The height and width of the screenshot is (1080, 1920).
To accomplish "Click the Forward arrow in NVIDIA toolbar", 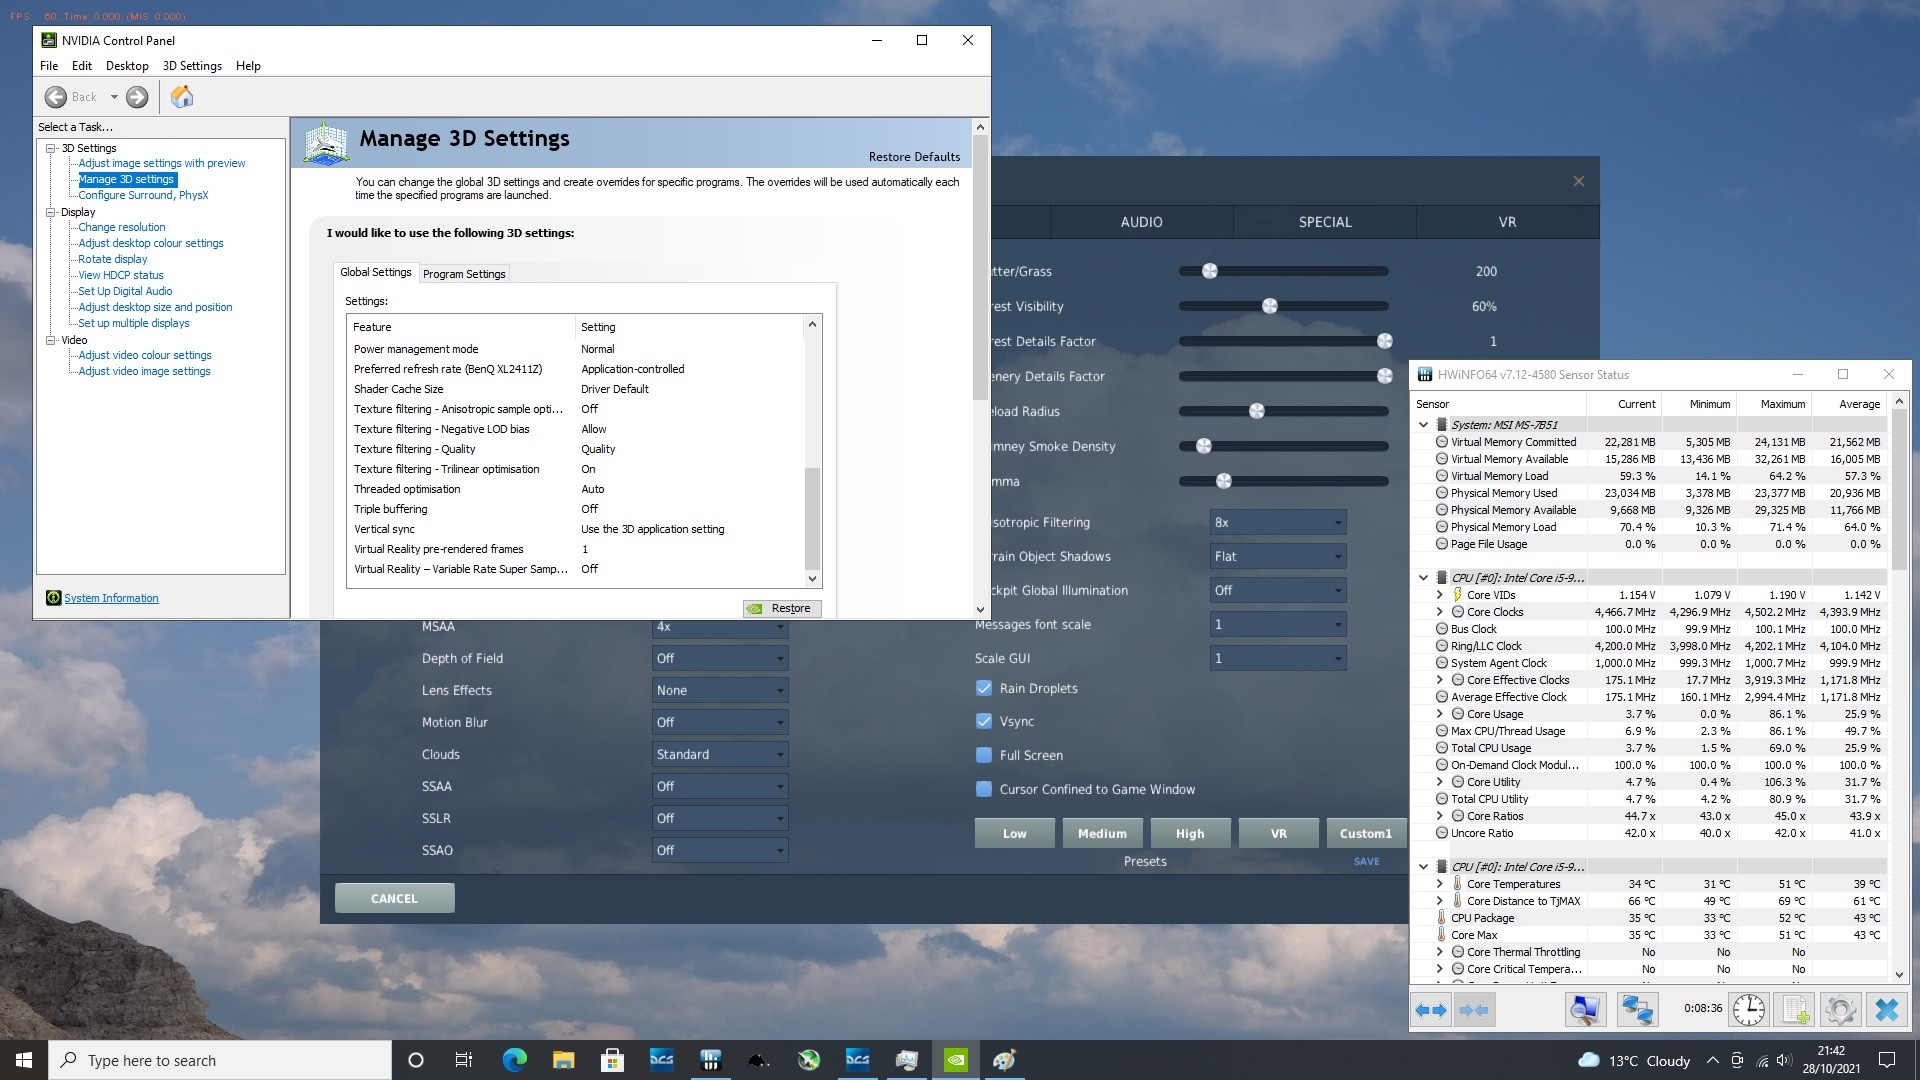I will click(x=137, y=97).
